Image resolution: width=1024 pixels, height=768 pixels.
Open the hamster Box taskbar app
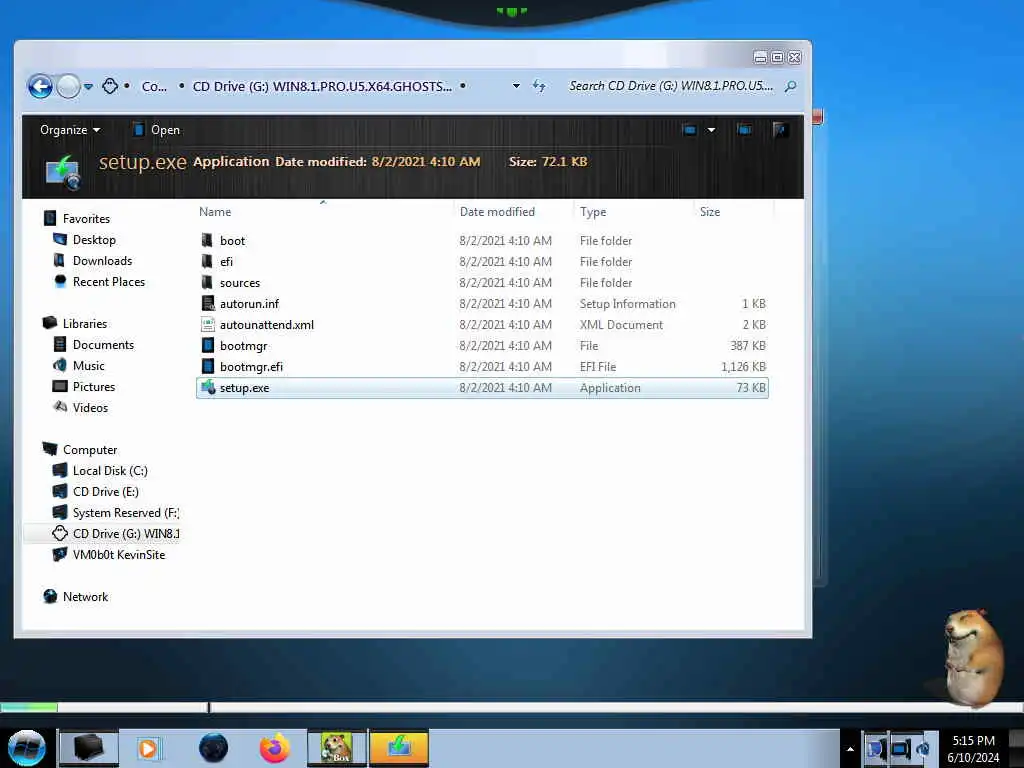click(x=336, y=748)
